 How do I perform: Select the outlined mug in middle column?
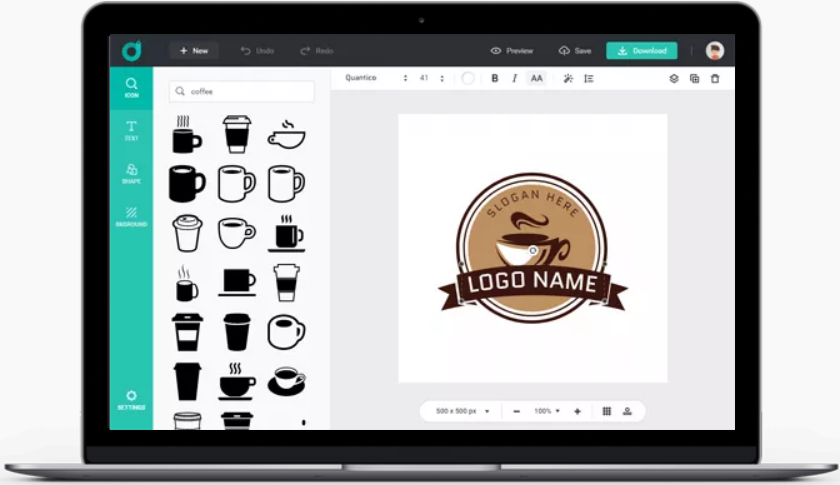(x=236, y=184)
